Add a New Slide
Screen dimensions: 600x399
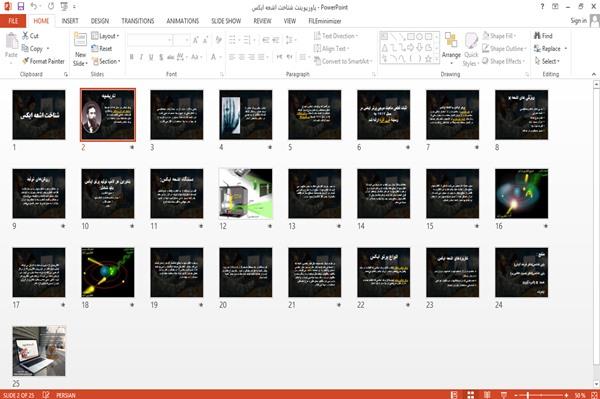[80, 49]
